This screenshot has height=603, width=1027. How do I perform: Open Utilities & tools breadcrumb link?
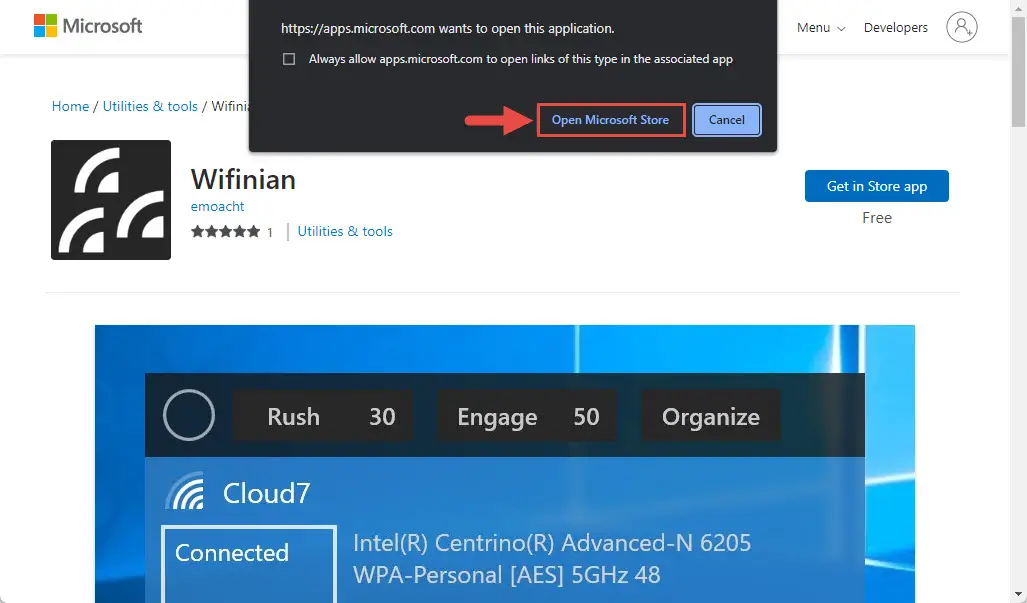pyautogui.click(x=150, y=106)
